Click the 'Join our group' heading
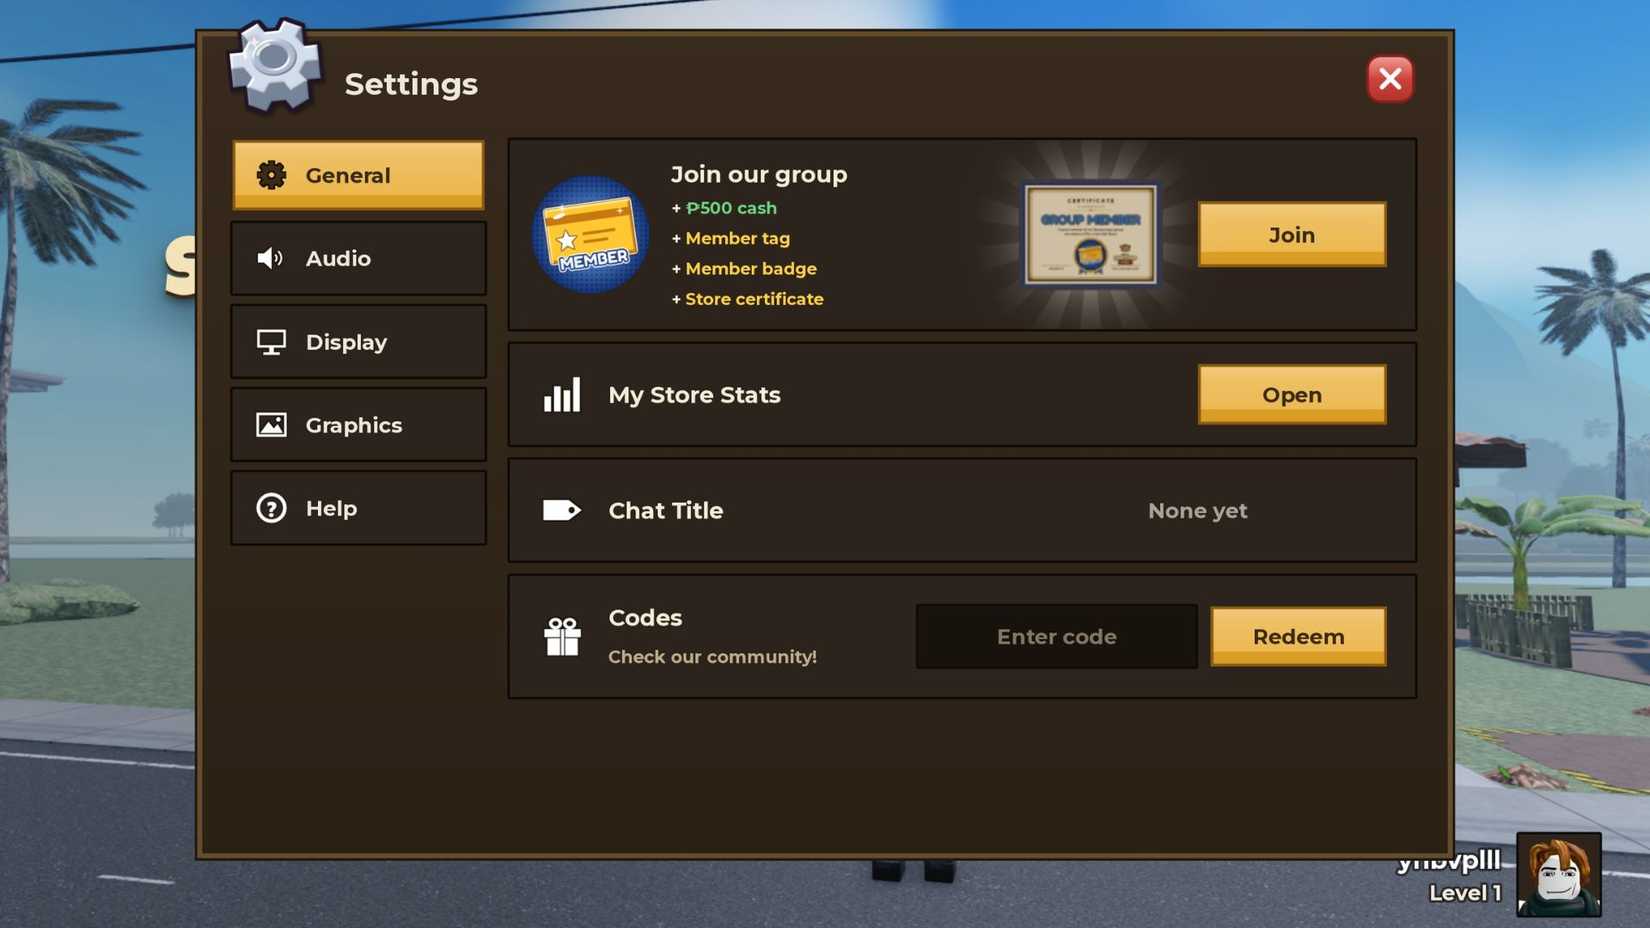 759,174
